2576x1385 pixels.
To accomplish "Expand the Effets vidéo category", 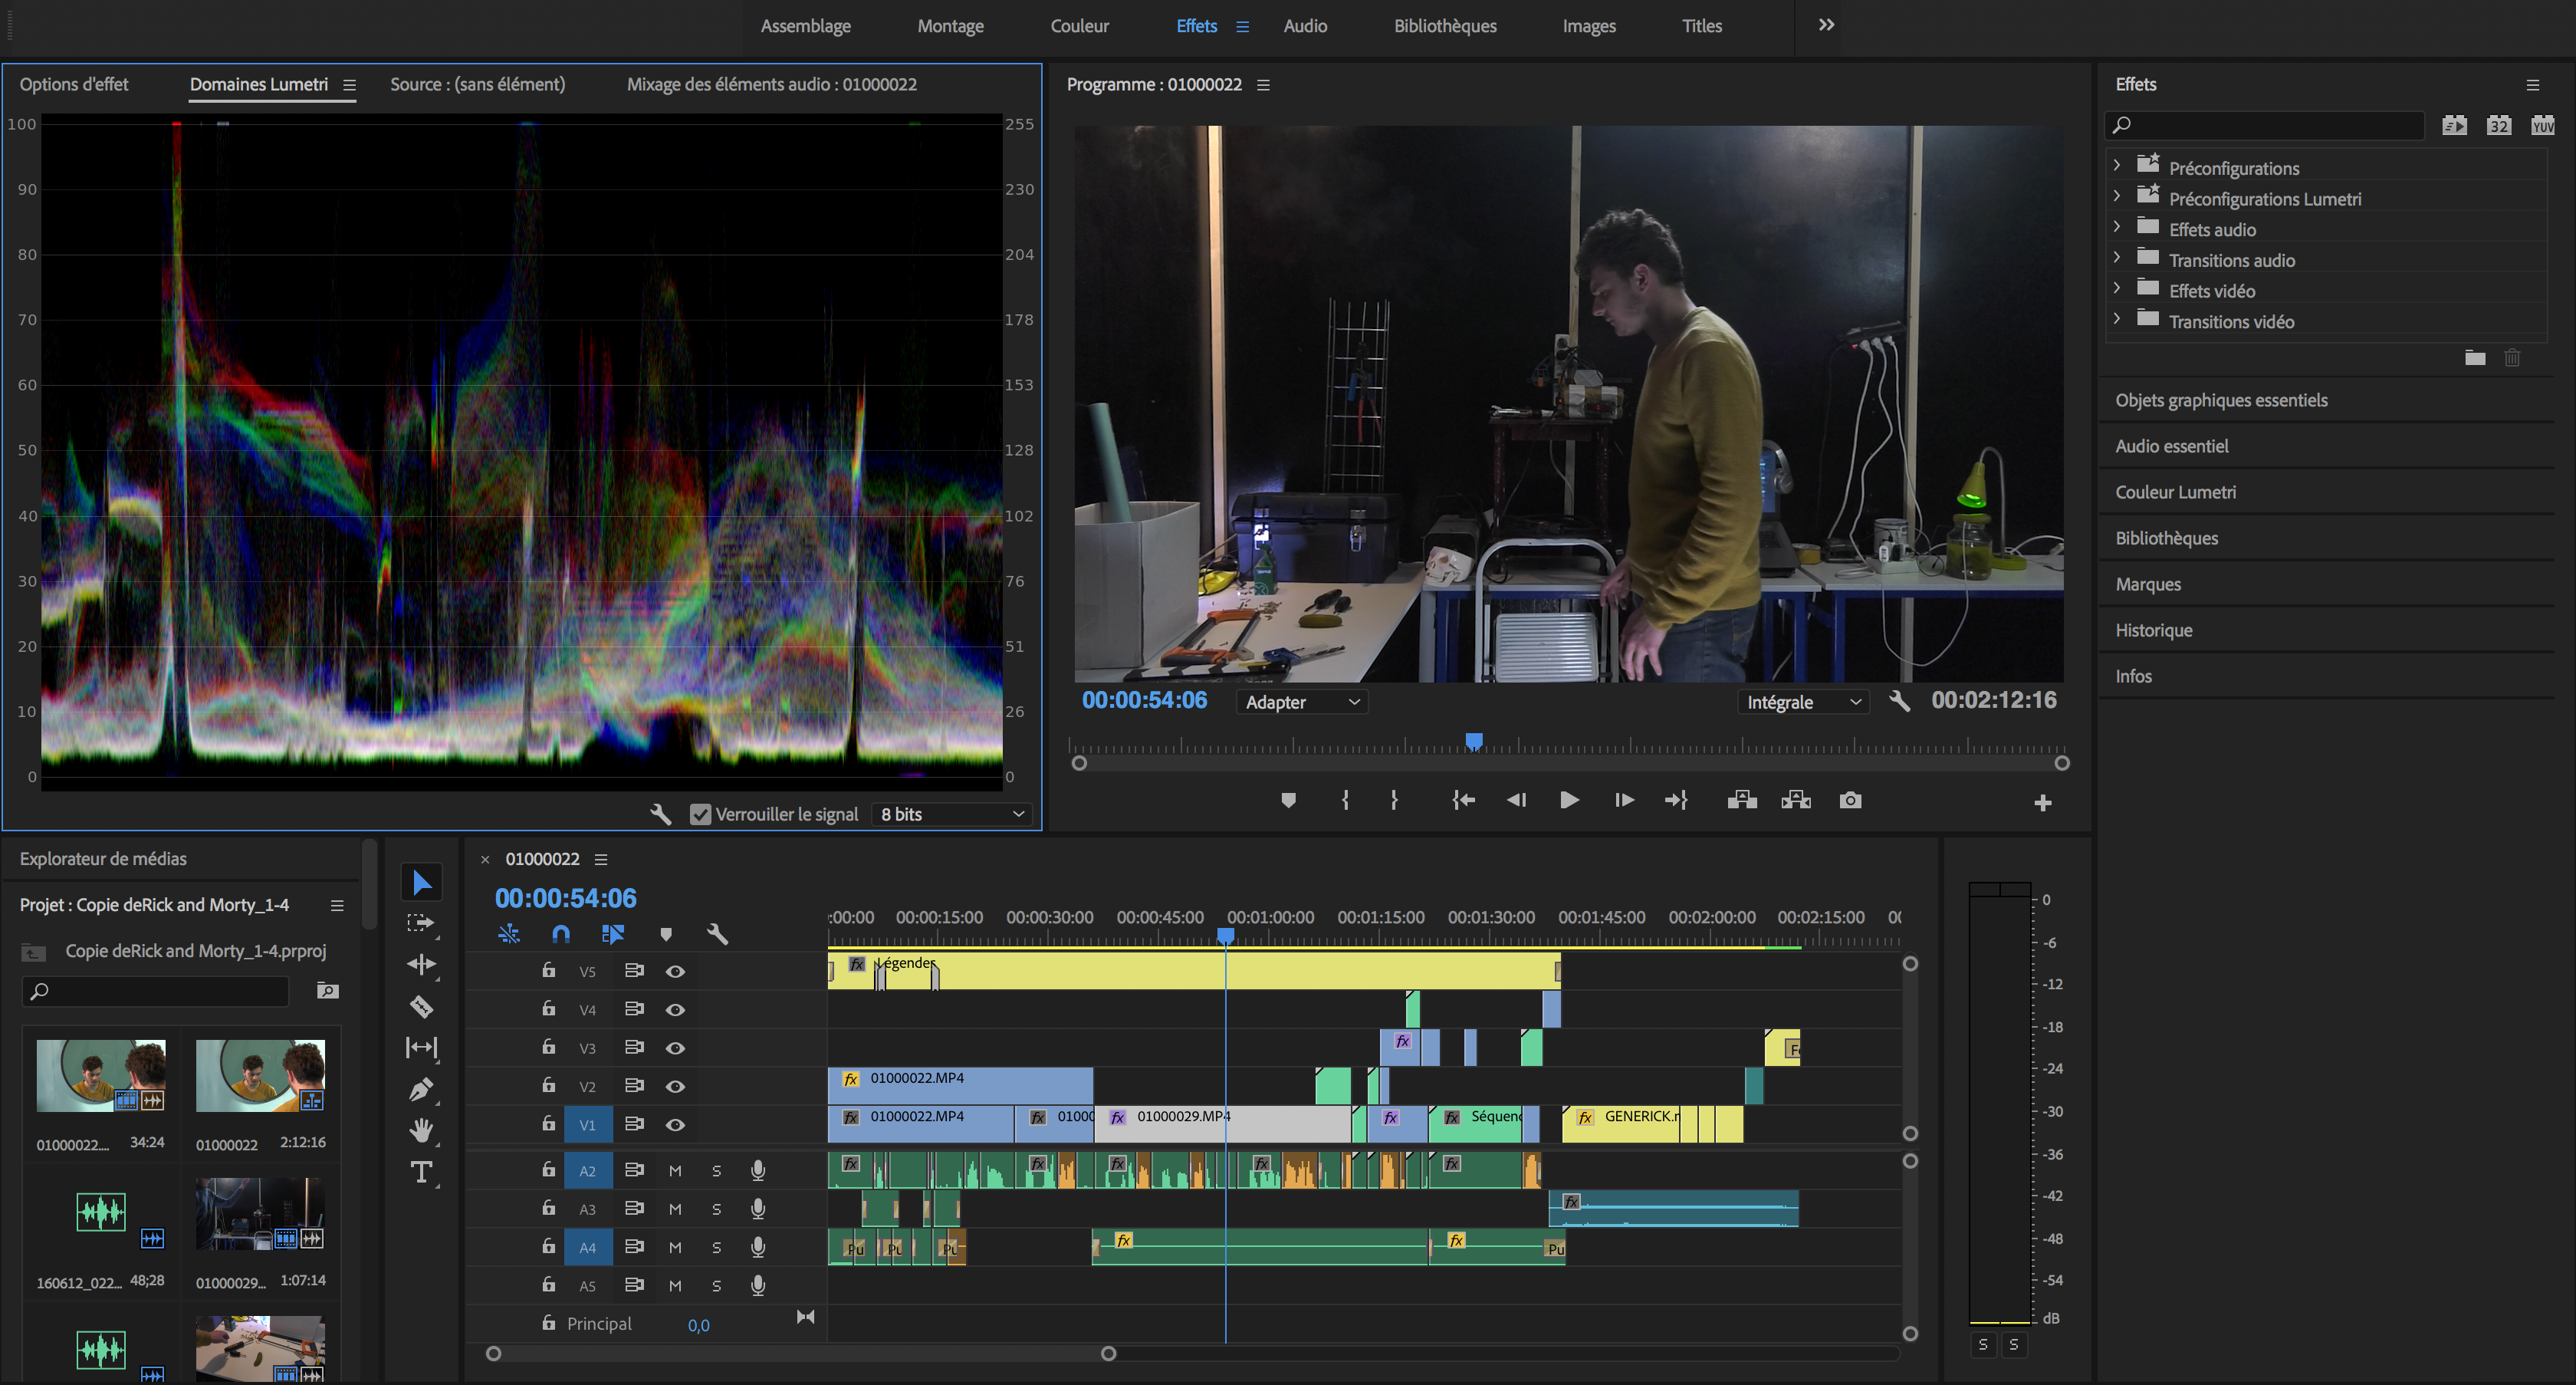I will [x=2117, y=290].
